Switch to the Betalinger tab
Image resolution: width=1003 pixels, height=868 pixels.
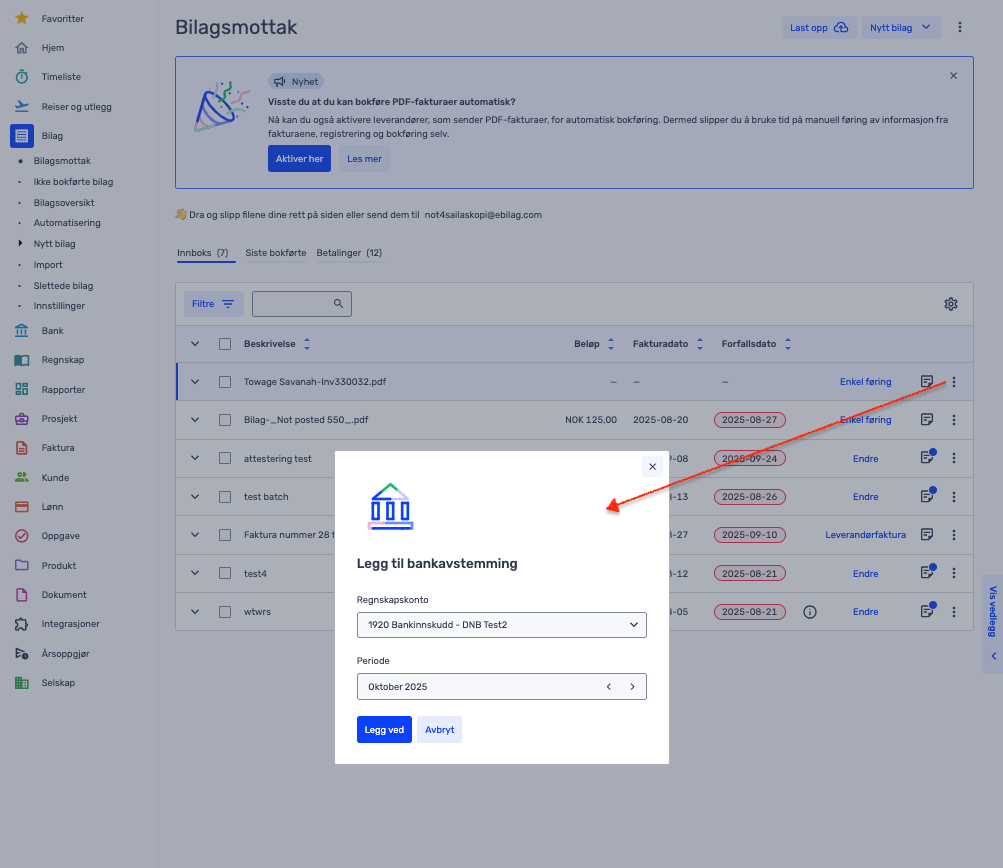[x=349, y=253]
